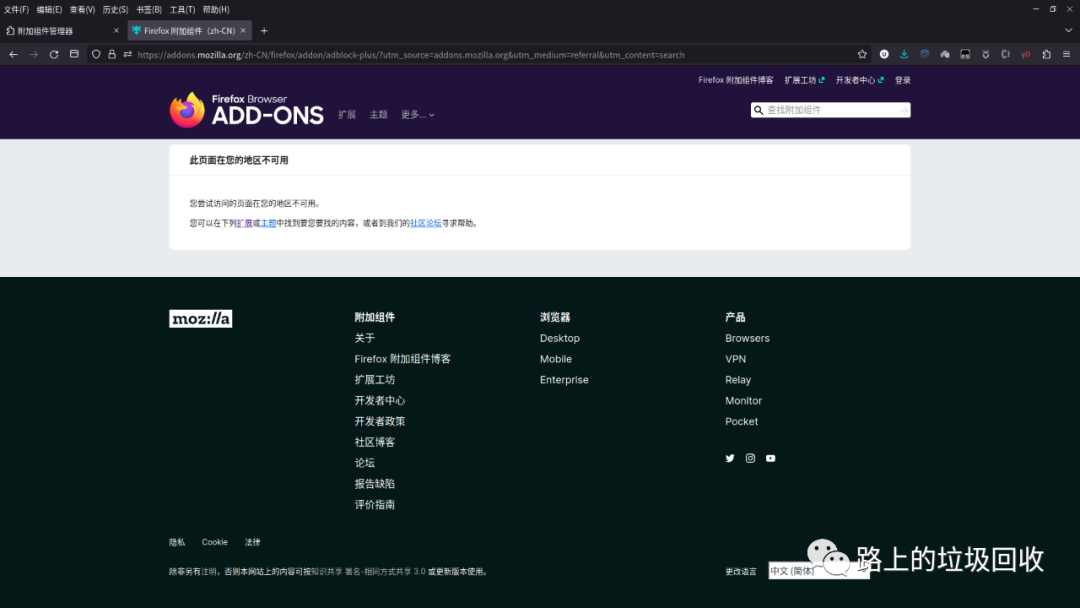Open the Extensions puzzle-piece menu
1080x608 pixels.
point(1046,54)
